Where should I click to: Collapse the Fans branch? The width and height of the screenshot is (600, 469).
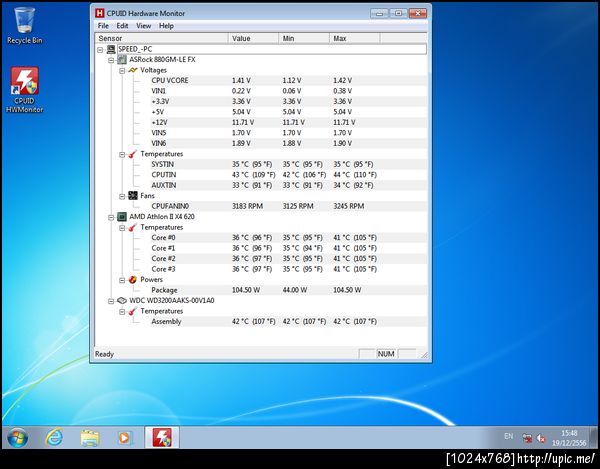[122, 196]
